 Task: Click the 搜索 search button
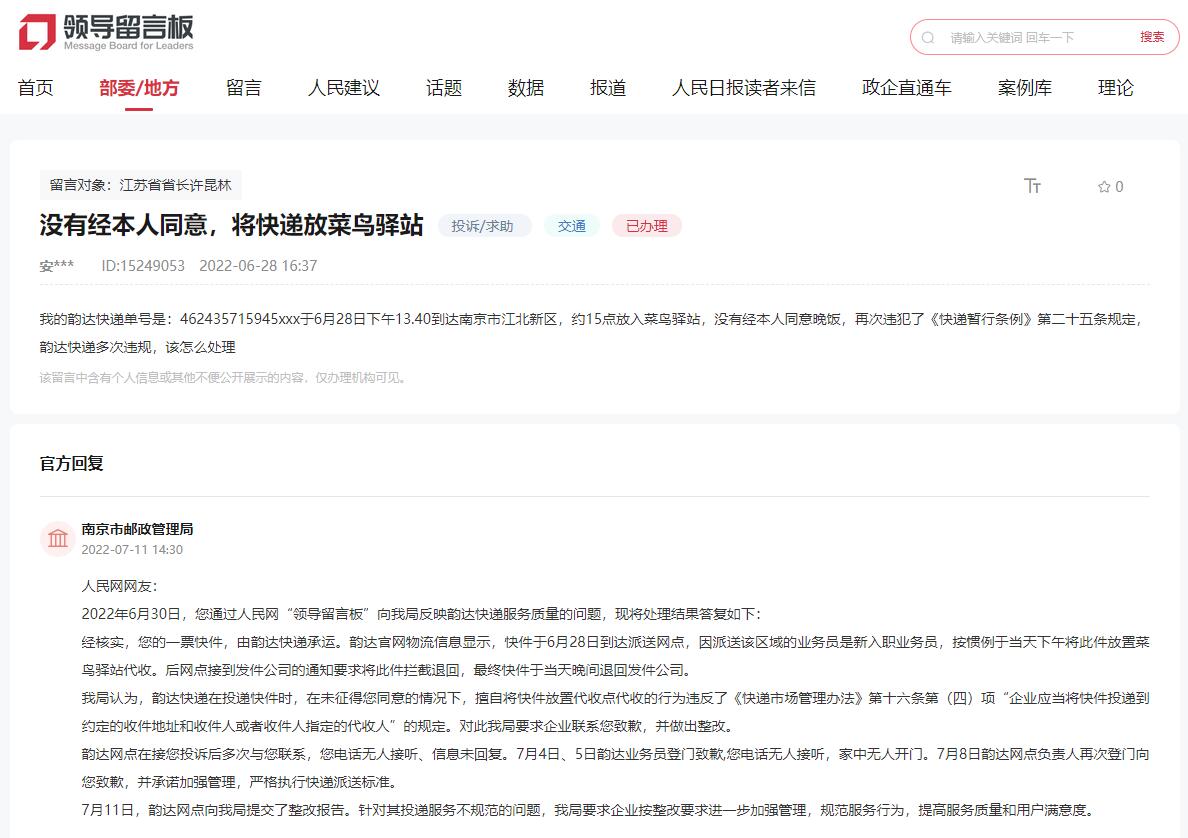tap(1152, 36)
